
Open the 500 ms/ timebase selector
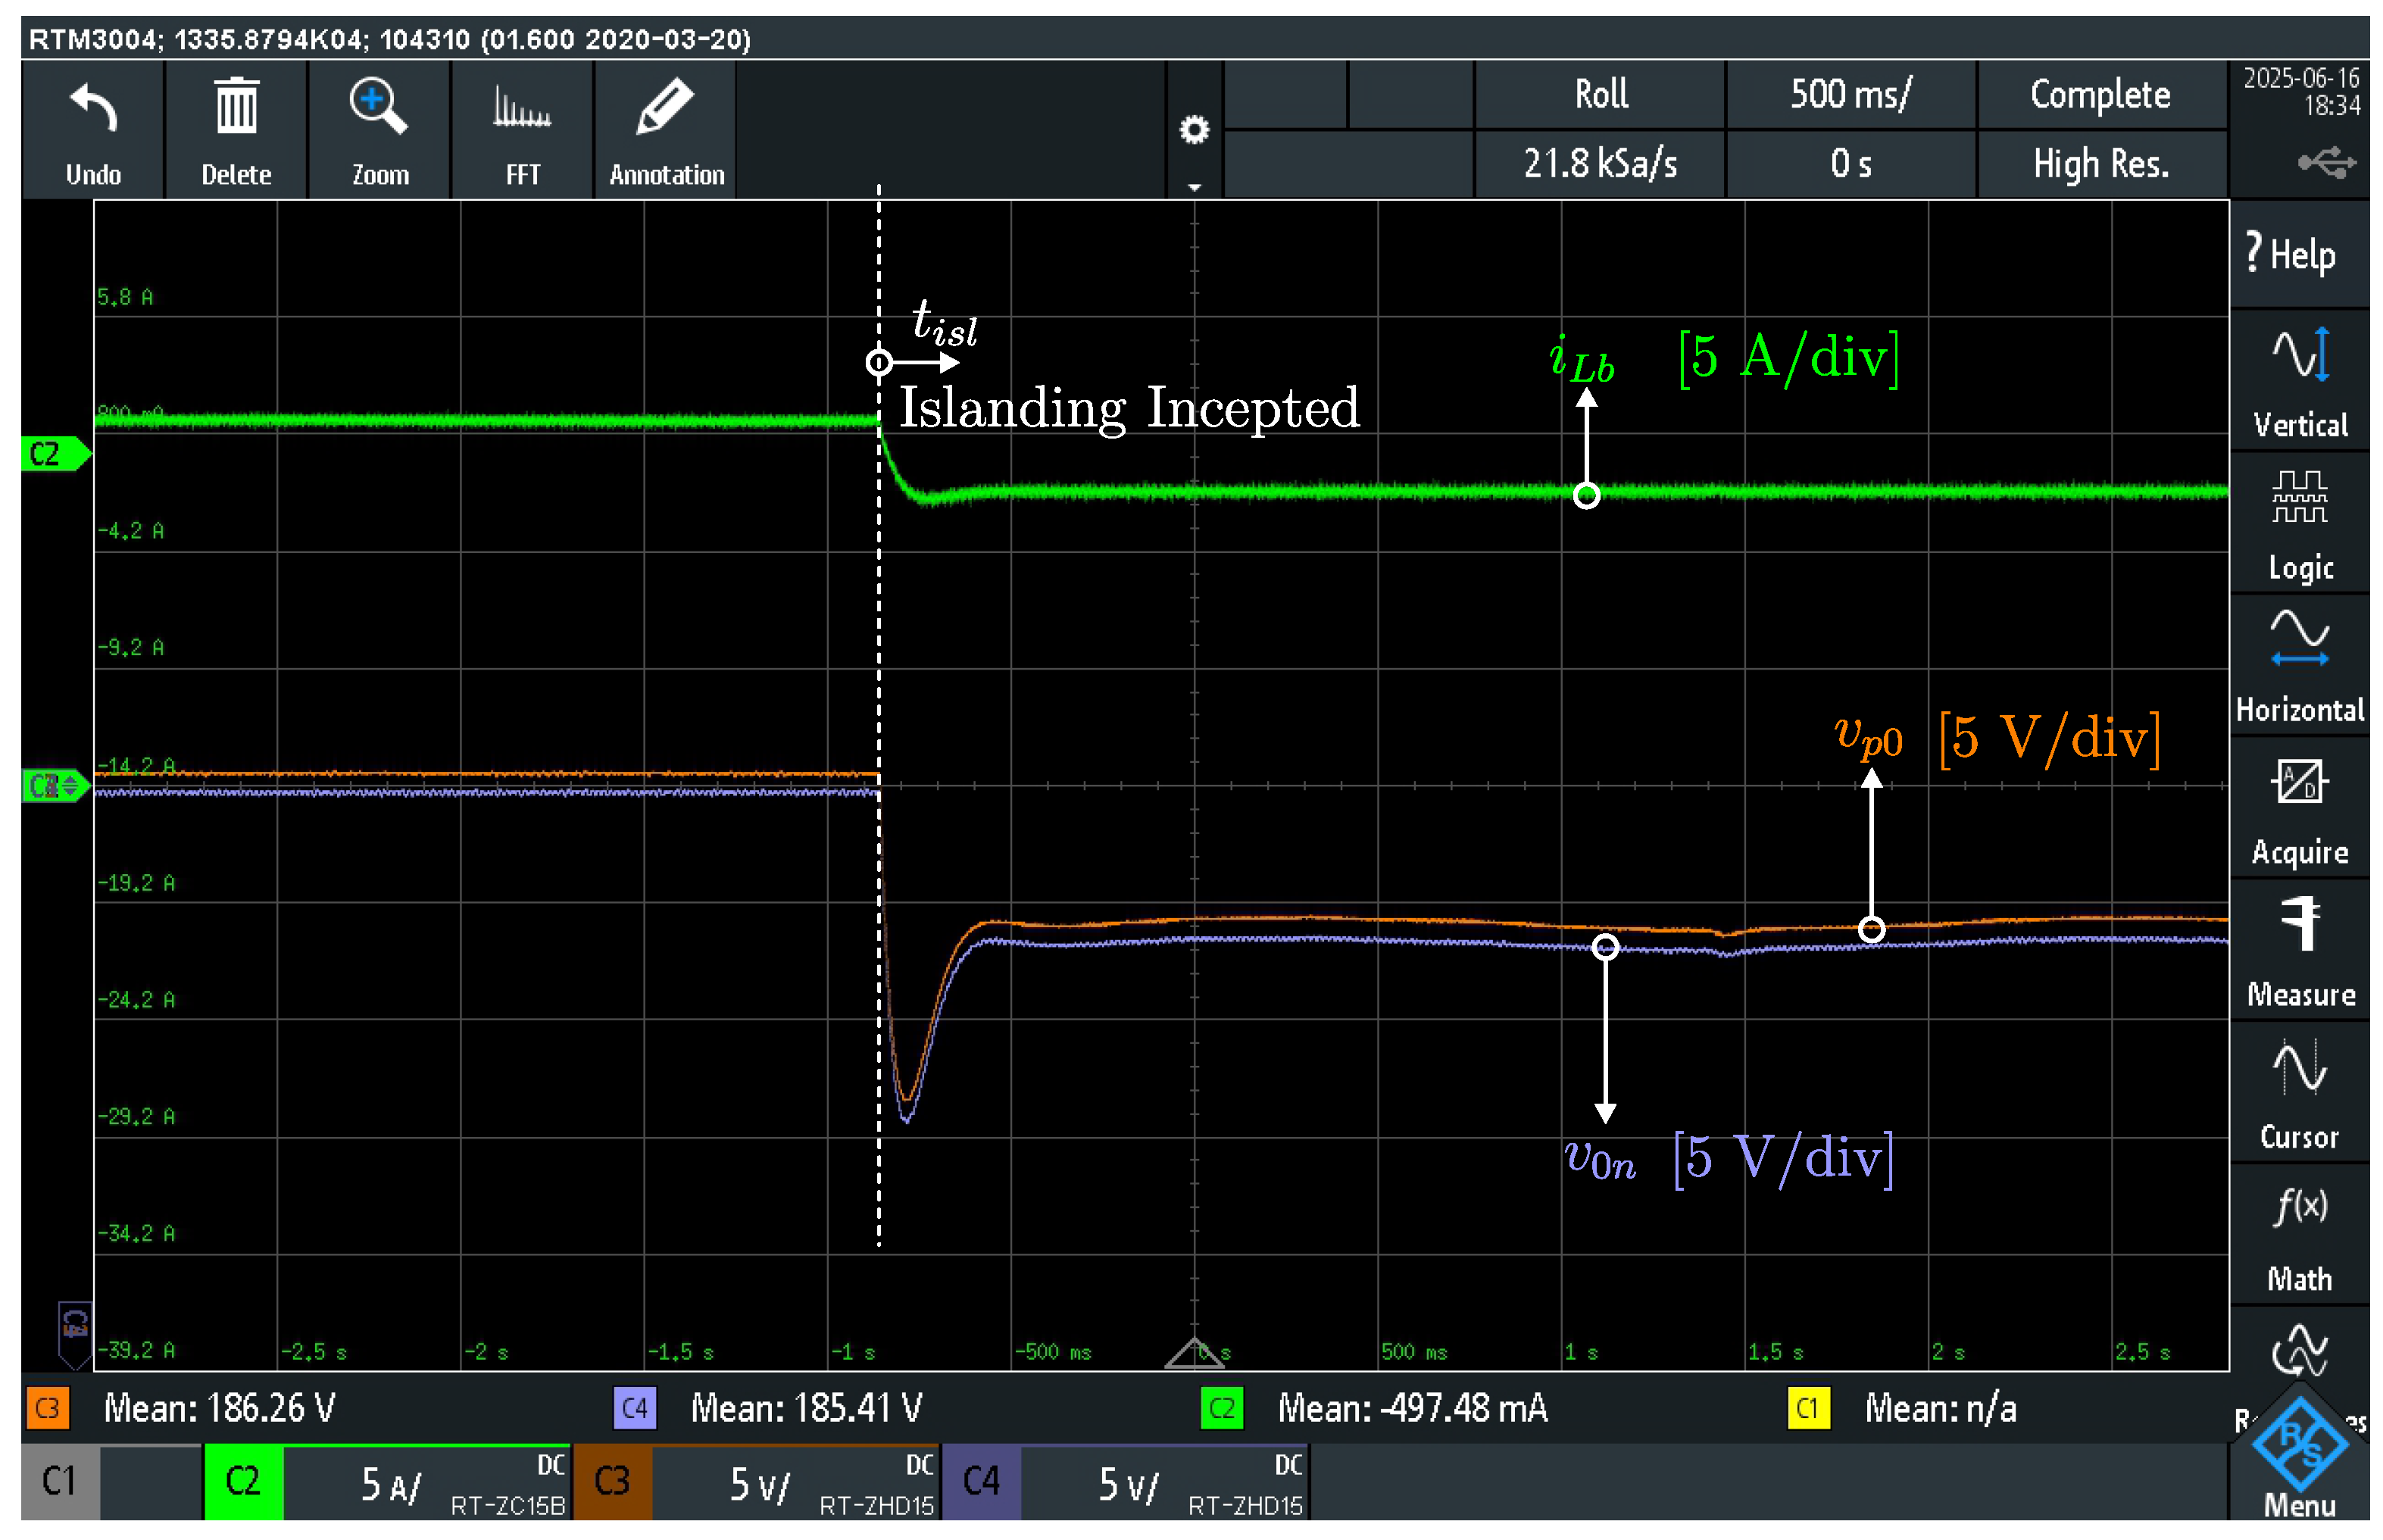[1850, 94]
